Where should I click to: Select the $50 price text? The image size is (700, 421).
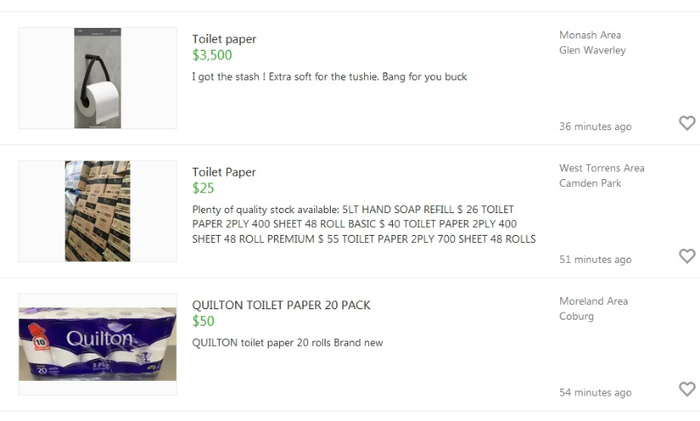pyautogui.click(x=203, y=321)
